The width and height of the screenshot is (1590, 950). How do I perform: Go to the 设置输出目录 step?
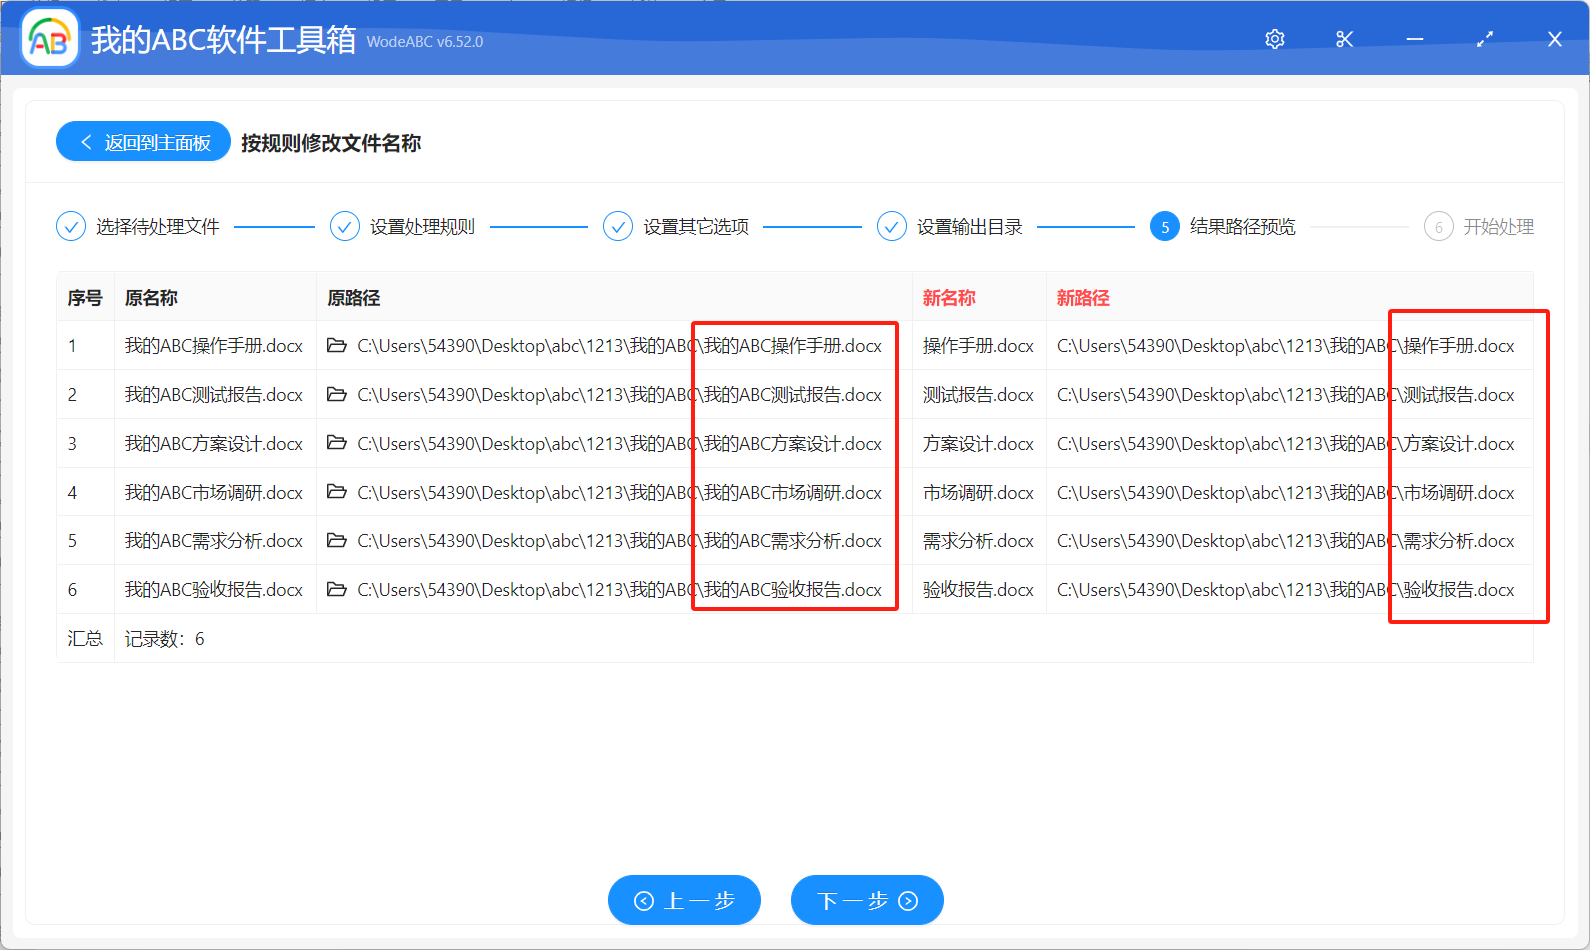click(951, 227)
